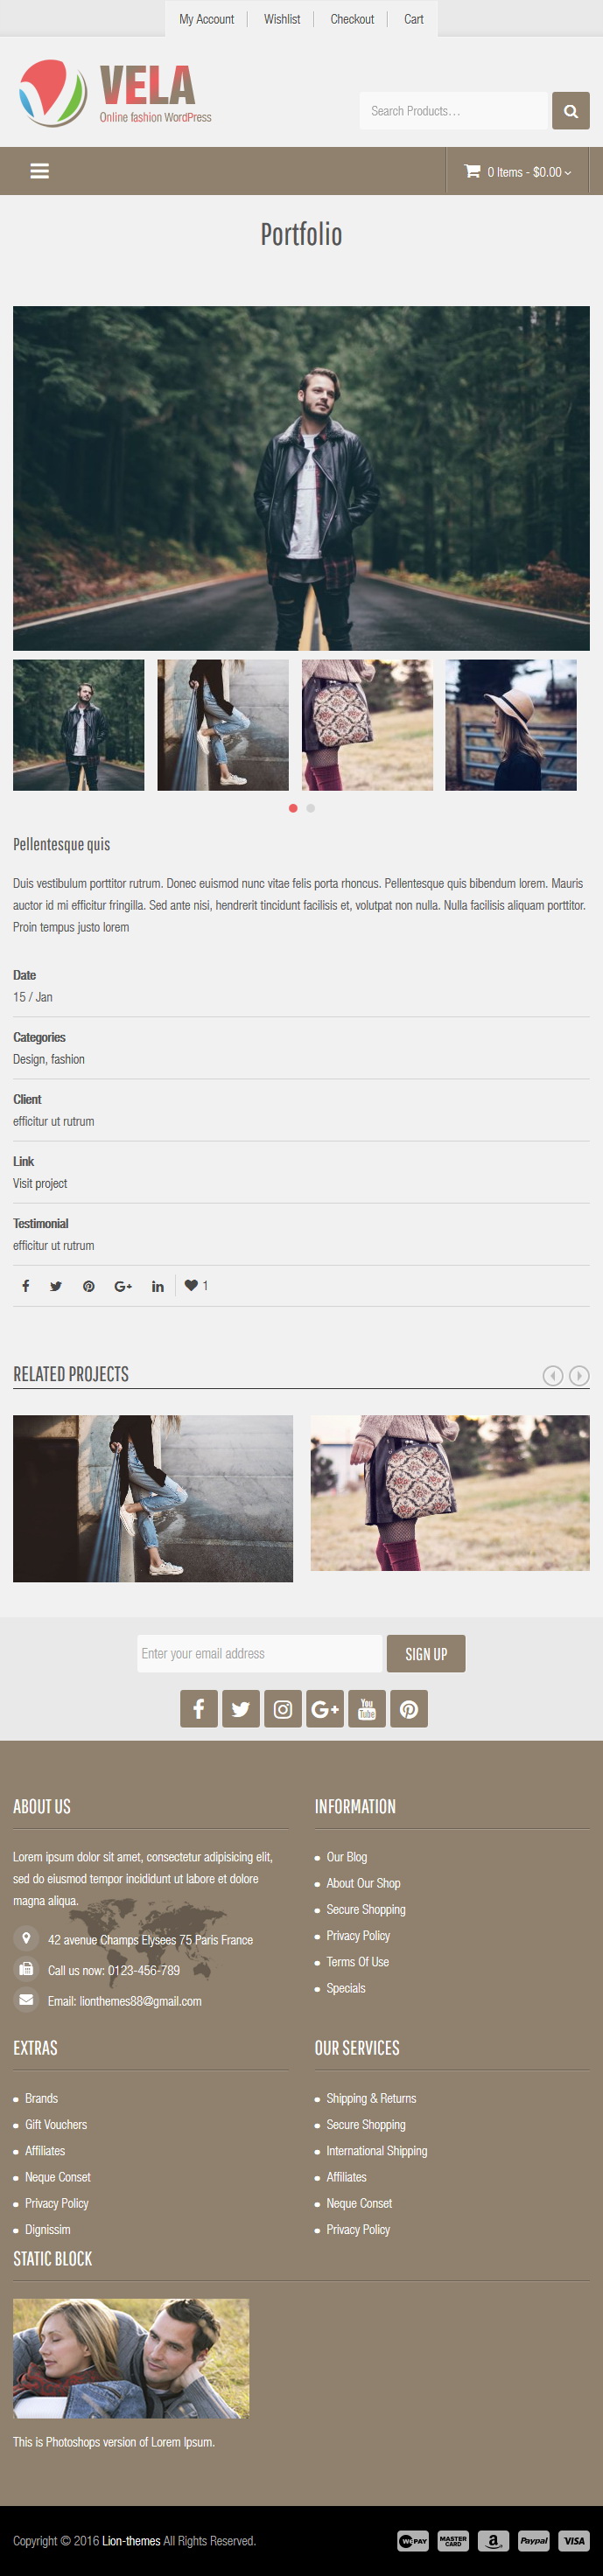This screenshot has width=603, height=2576.
Task: Share project on Facebook small icon
Action: (26, 1286)
